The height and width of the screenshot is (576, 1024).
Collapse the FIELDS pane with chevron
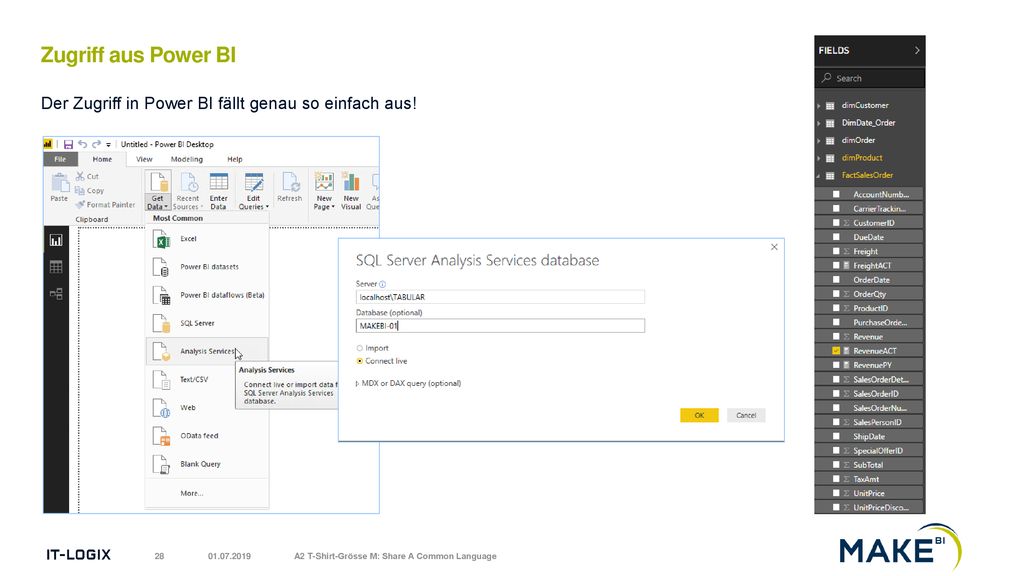[x=917, y=50]
